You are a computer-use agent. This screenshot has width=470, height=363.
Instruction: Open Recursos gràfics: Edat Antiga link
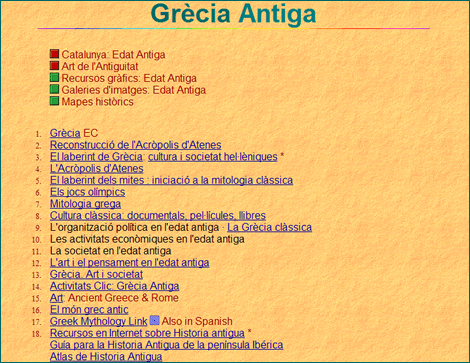click(x=129, y=78)
